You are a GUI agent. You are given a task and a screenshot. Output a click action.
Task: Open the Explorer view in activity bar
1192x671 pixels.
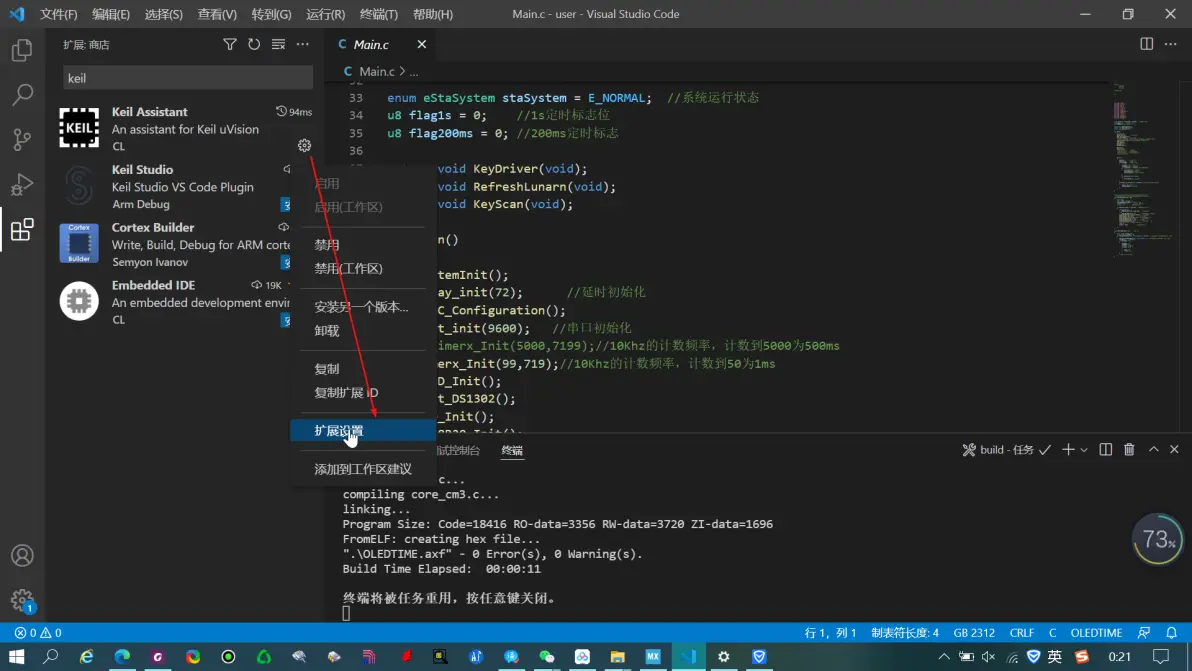coord(22,50)
